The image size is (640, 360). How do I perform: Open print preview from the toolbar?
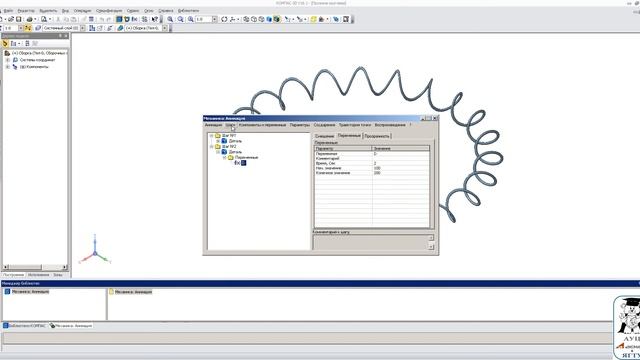pyautogui.click(x=44, y=19)
